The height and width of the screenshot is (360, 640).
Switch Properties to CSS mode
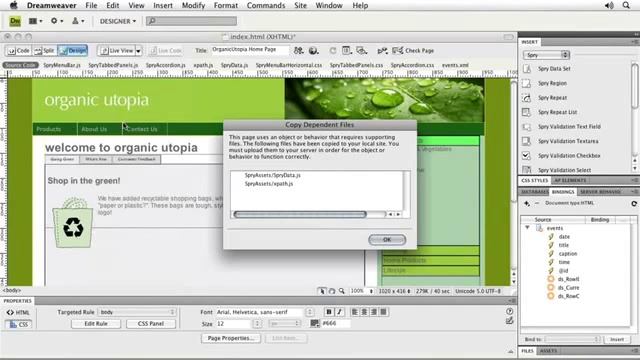click(18, 324)
